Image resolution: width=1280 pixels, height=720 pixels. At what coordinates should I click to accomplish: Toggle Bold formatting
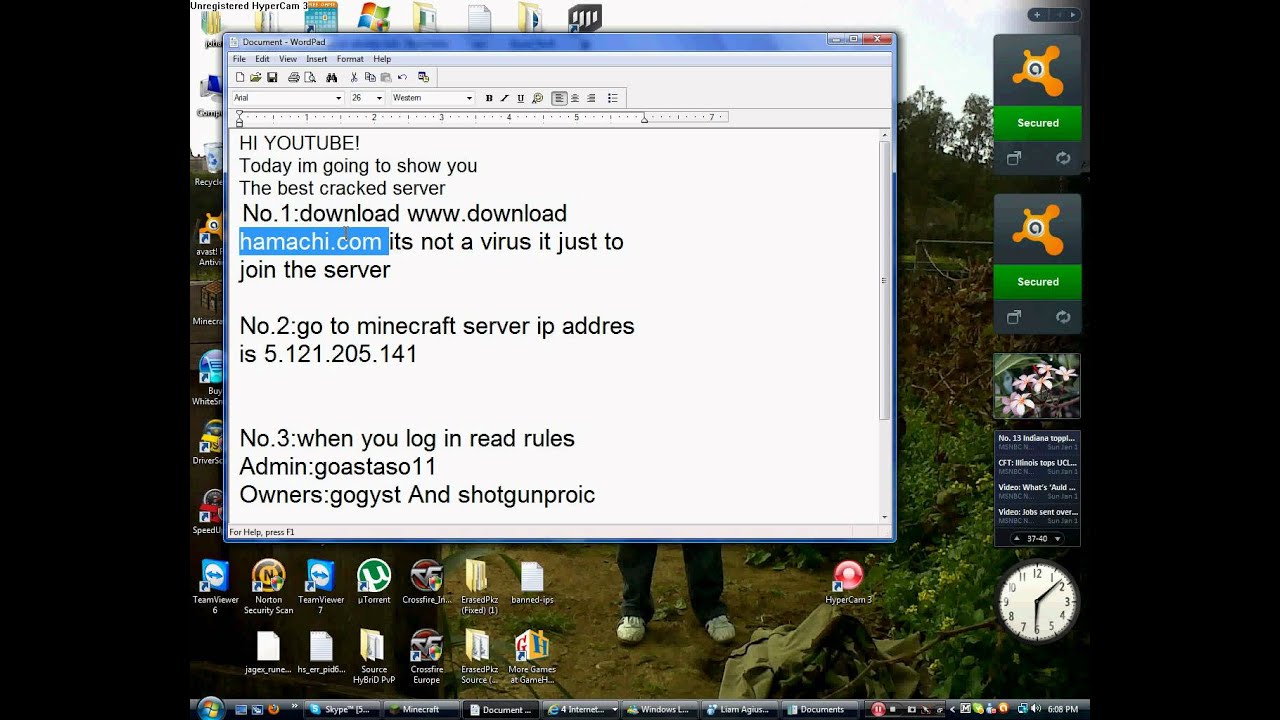click(489, 98)
